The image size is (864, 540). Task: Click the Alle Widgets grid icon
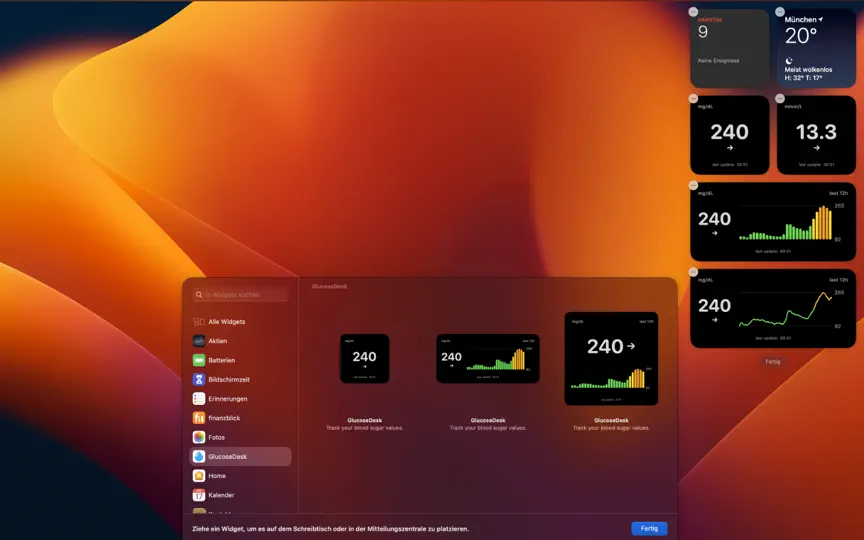coord(199,322)
